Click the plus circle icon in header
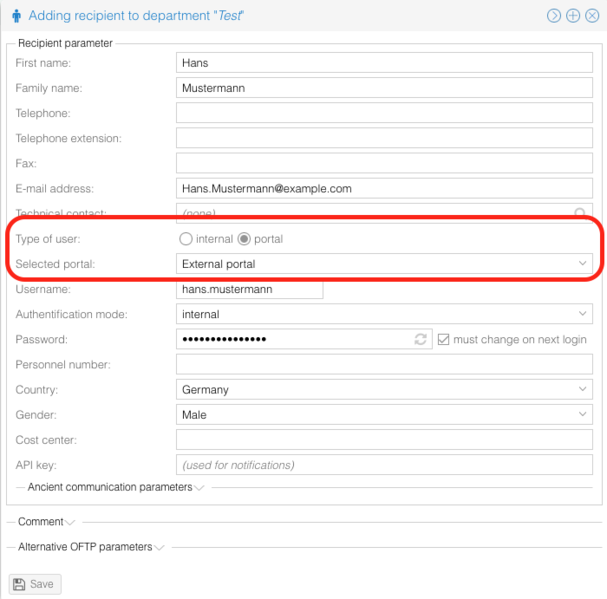Image resolution: width=607 pixels, height=599 pixels. (573, 16)
